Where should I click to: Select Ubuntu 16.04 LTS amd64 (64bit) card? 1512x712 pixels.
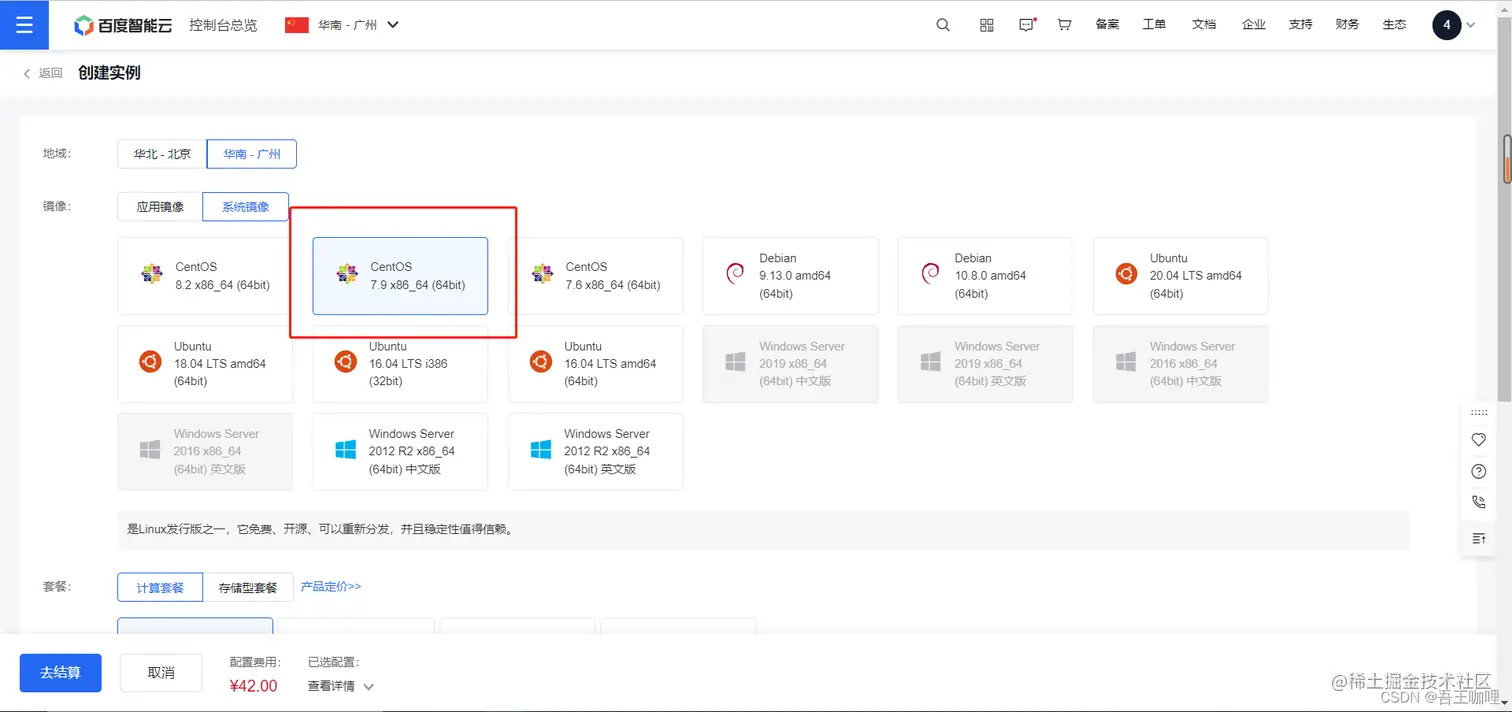pyautogui.click(x=595, y=364)
